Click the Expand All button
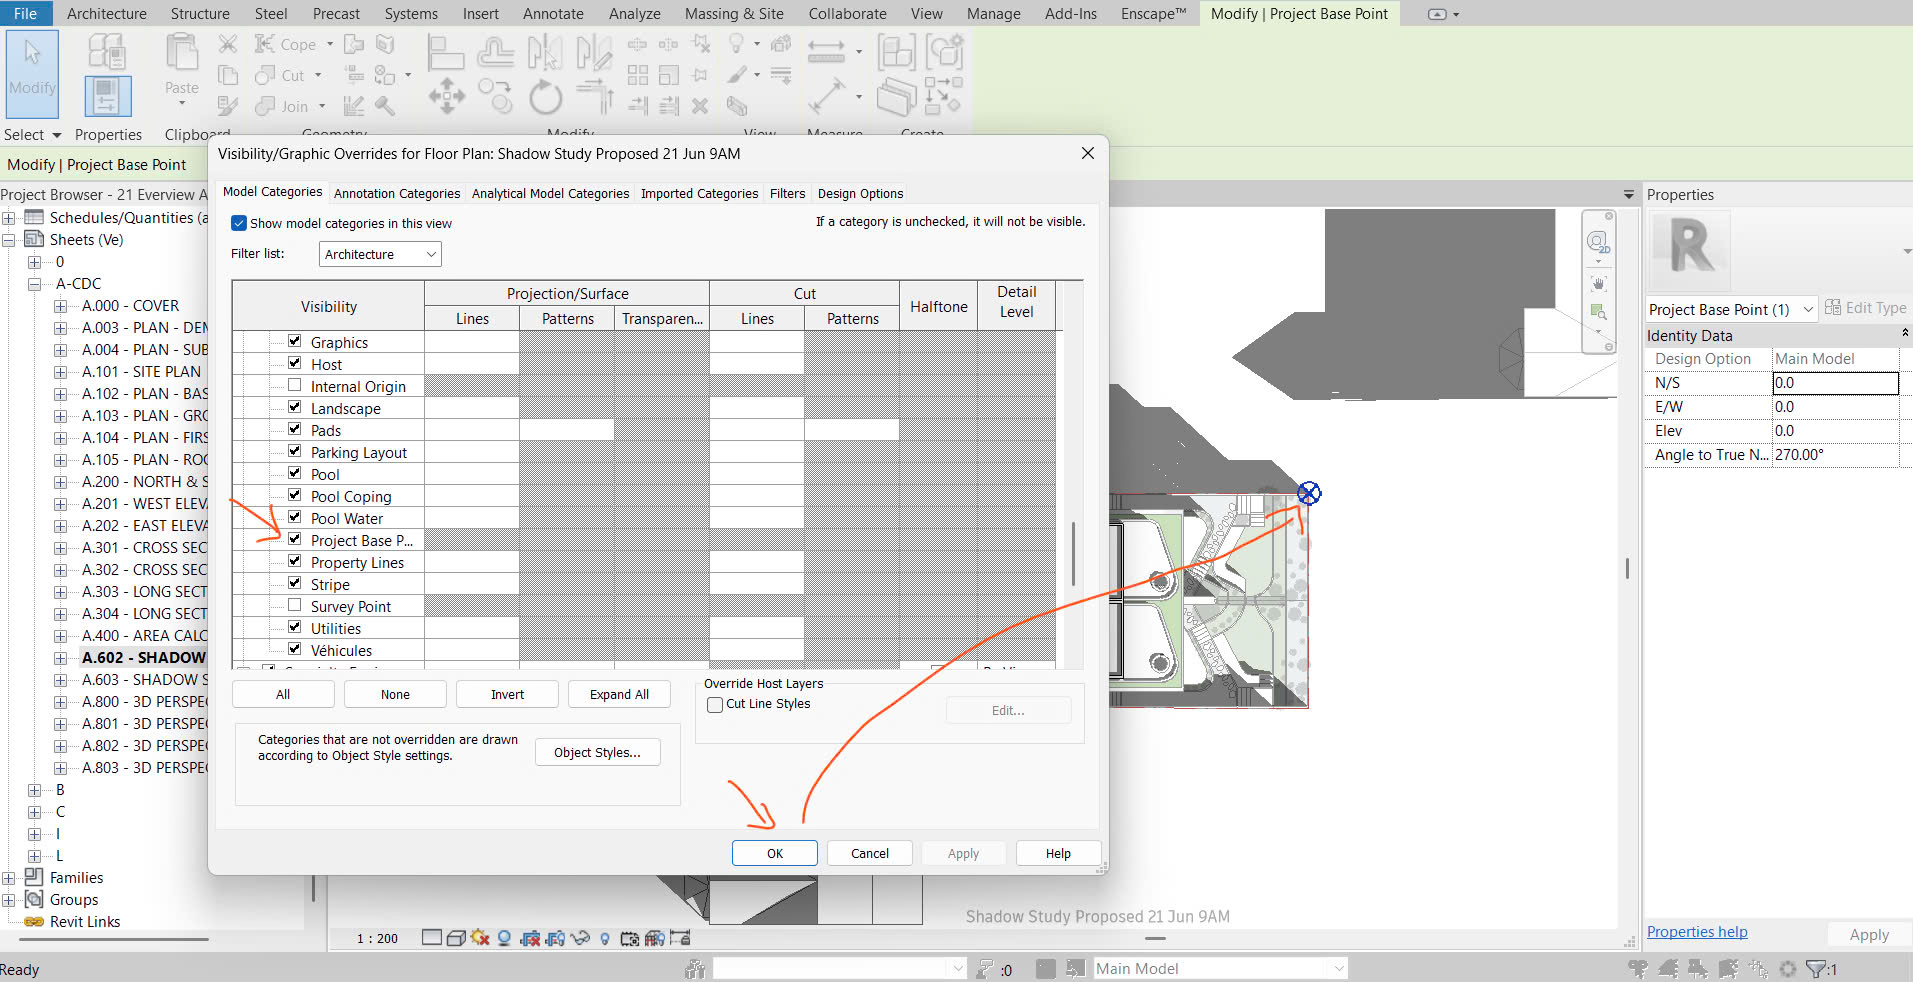 618,693
